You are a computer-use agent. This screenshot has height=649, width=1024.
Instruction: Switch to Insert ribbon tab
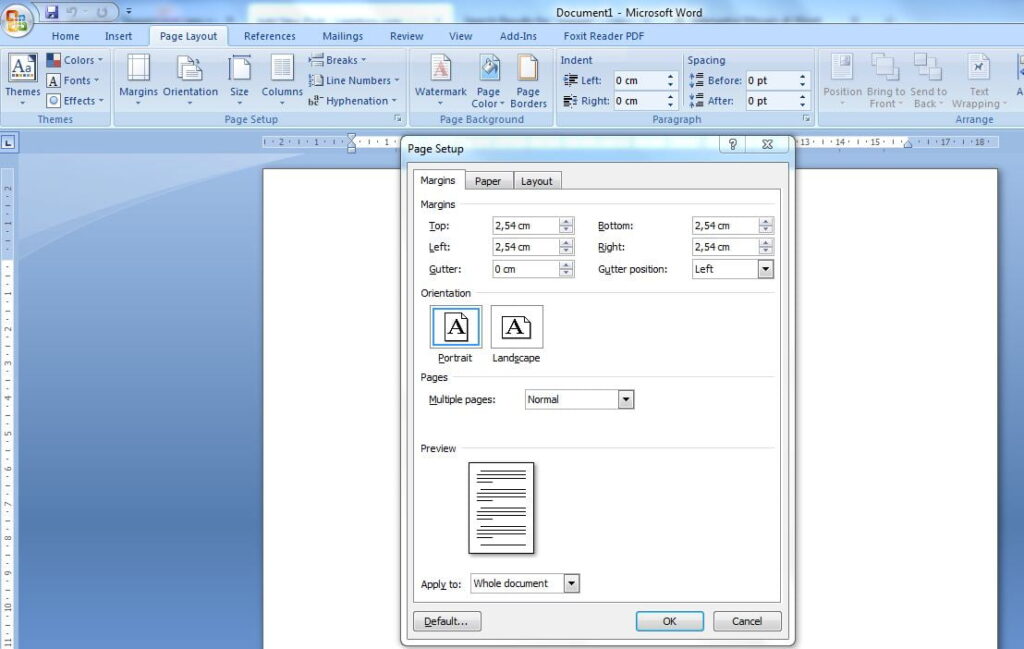(118, 37)
